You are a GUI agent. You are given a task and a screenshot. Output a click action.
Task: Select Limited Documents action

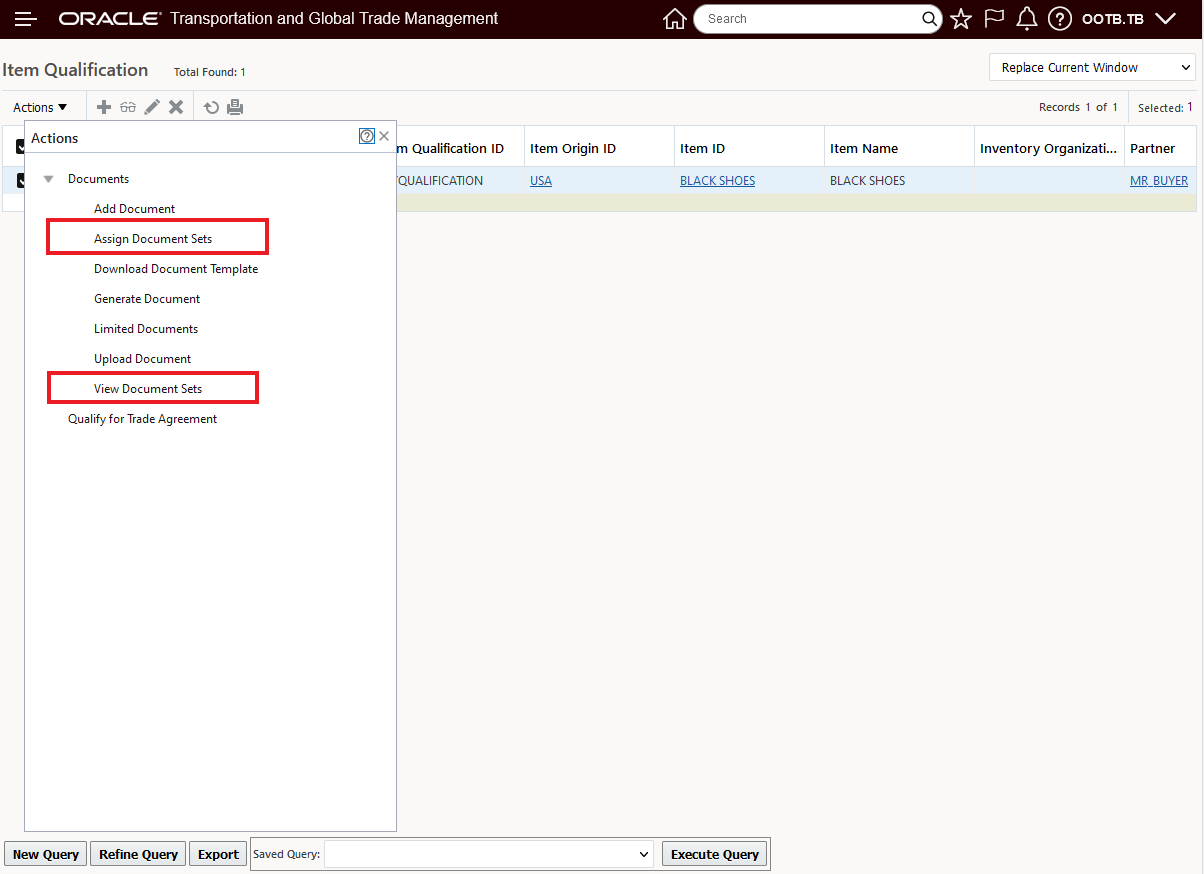(146, 329)
